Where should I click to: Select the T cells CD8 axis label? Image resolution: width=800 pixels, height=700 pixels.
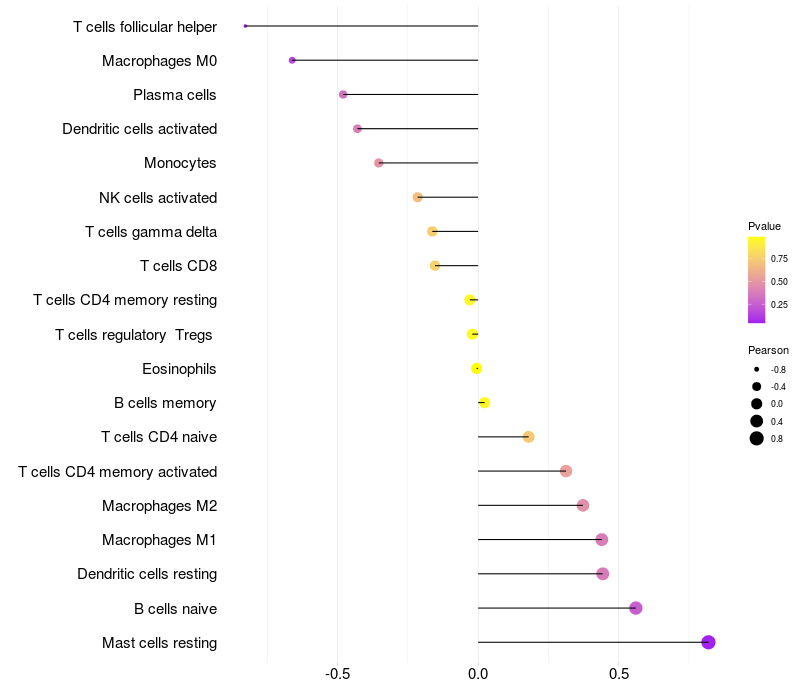coord(178,266)
